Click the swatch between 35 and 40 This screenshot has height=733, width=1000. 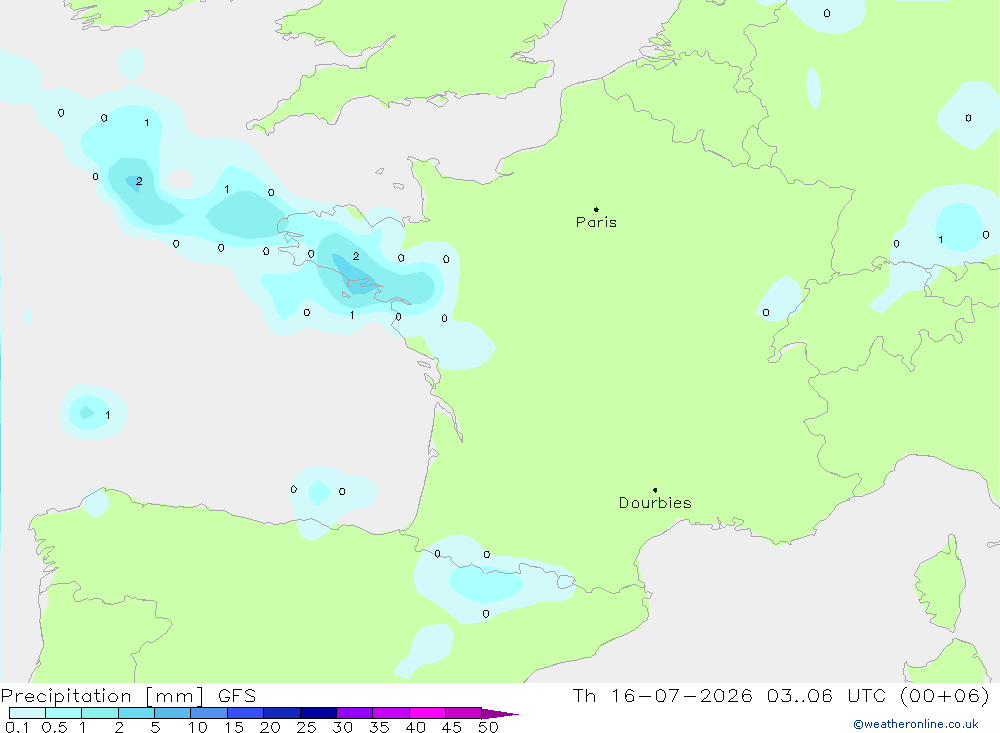391,713
